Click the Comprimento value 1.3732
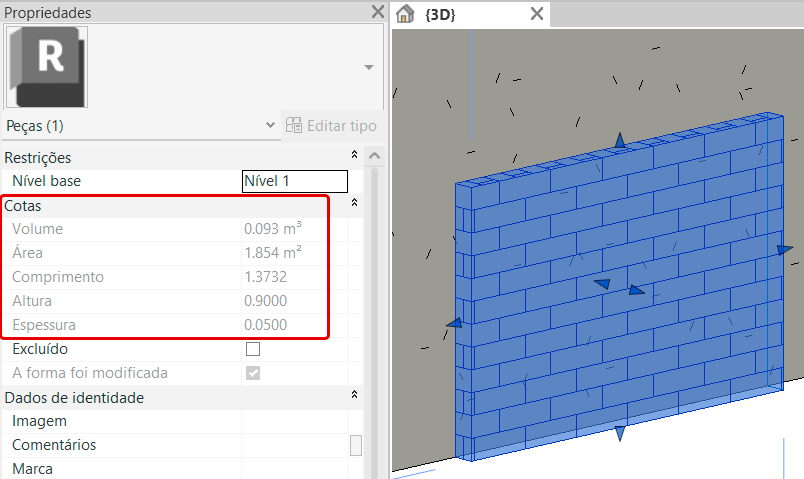804x479 pixels. (266, 277)
